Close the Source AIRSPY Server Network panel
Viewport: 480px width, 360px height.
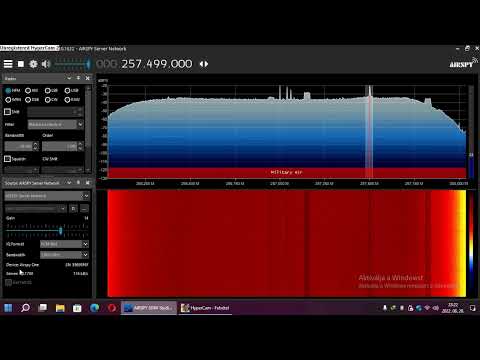[88, 183]
